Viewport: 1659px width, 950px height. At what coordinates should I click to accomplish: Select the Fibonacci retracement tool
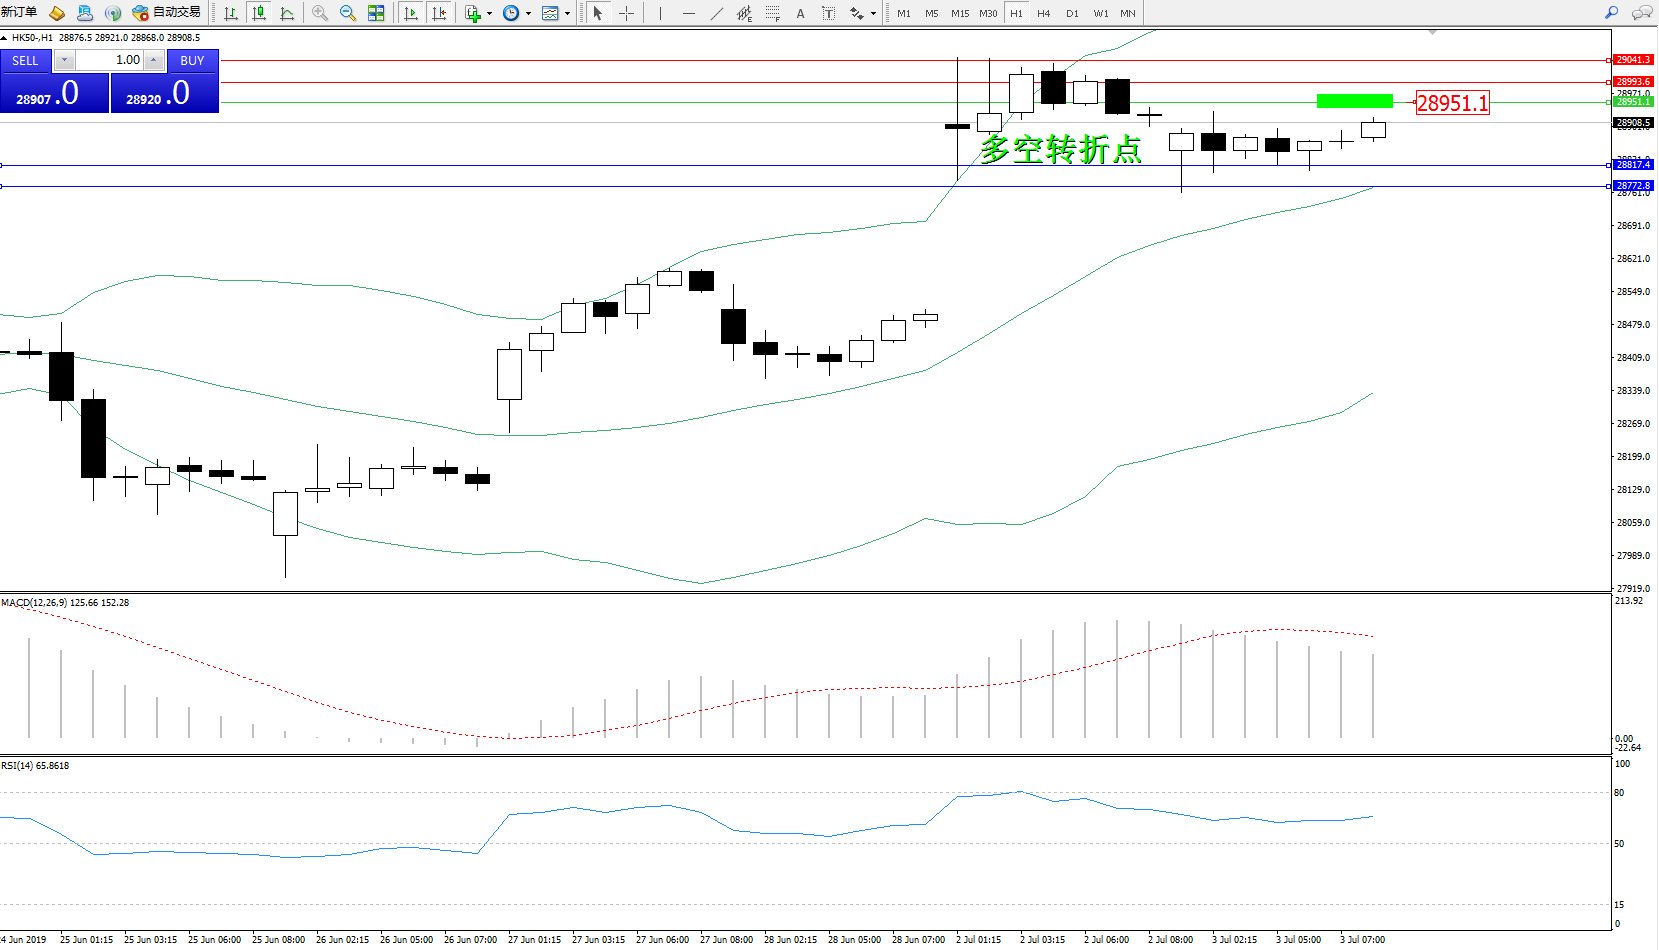point(772,13)
